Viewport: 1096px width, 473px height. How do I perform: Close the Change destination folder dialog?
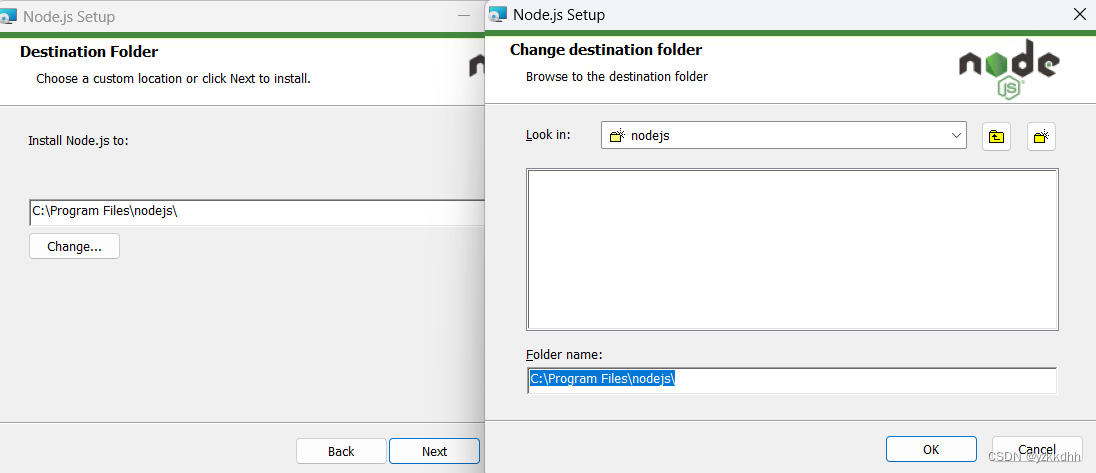pyautogui.click(x=1079, y=14)
